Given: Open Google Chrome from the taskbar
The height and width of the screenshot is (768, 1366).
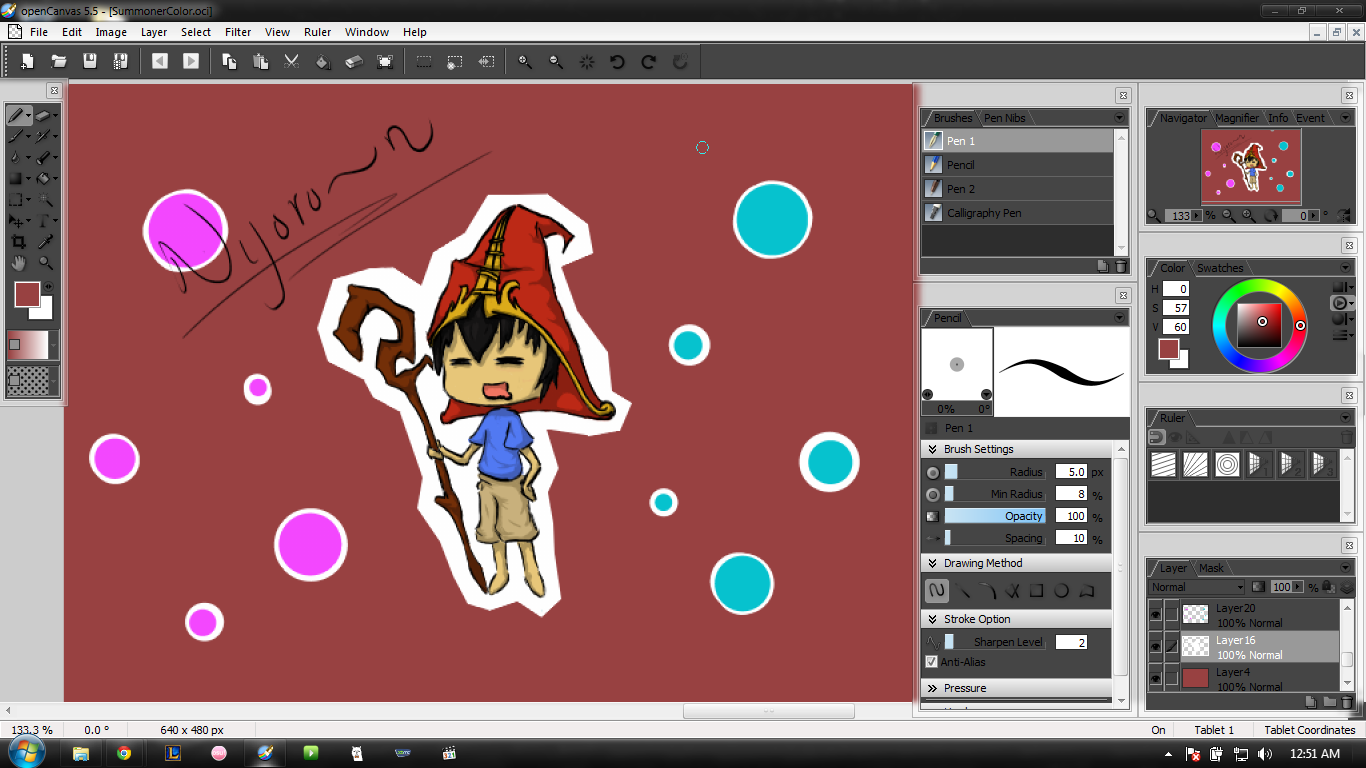Looking at the screenshot, I should (124, 753).
